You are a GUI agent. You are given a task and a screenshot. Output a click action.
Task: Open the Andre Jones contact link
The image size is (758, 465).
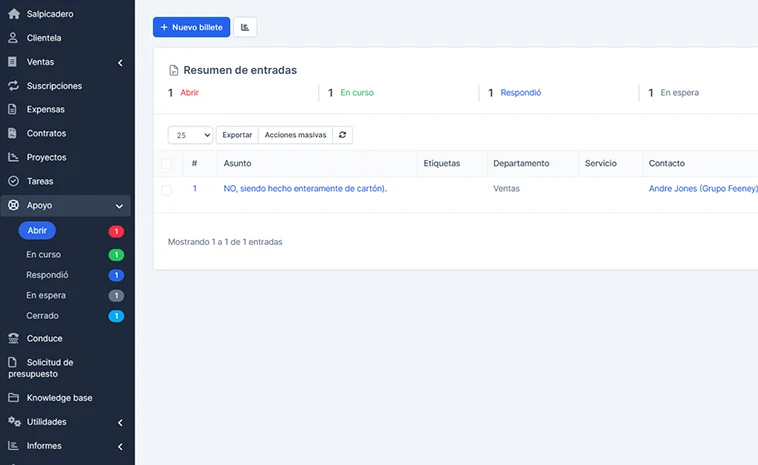[x=703, y=189]
